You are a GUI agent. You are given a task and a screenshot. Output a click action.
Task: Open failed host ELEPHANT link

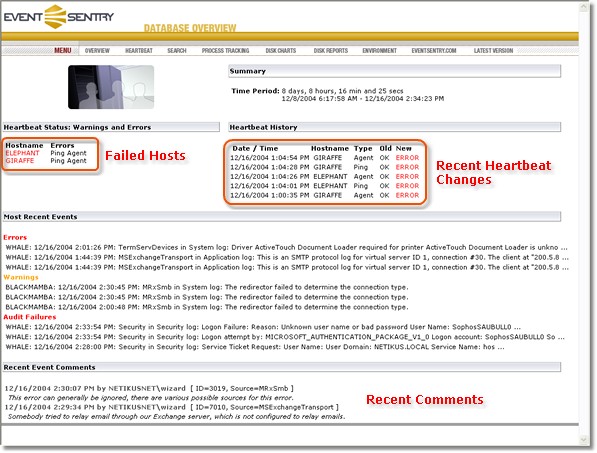pyautogui.click(x=22, y=153)
